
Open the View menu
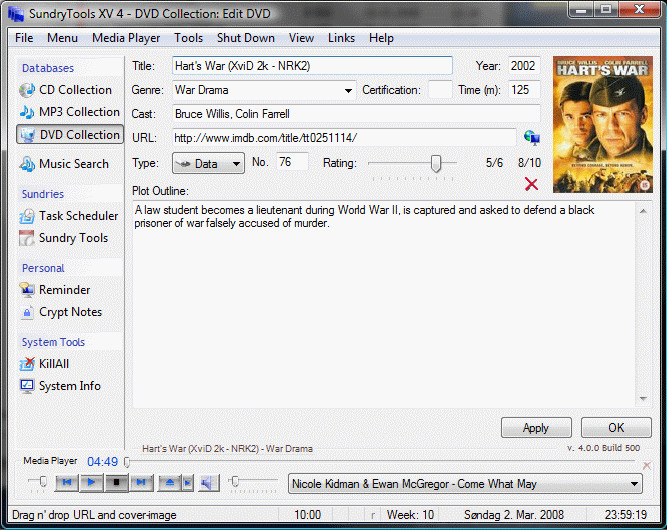click(x=302, y=38)
